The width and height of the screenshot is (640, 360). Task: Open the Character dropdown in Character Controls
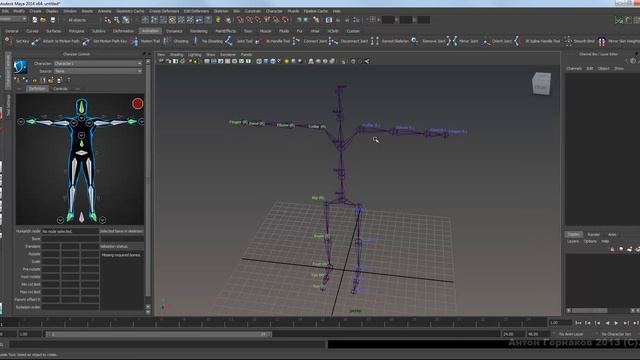tap(98, 64)
